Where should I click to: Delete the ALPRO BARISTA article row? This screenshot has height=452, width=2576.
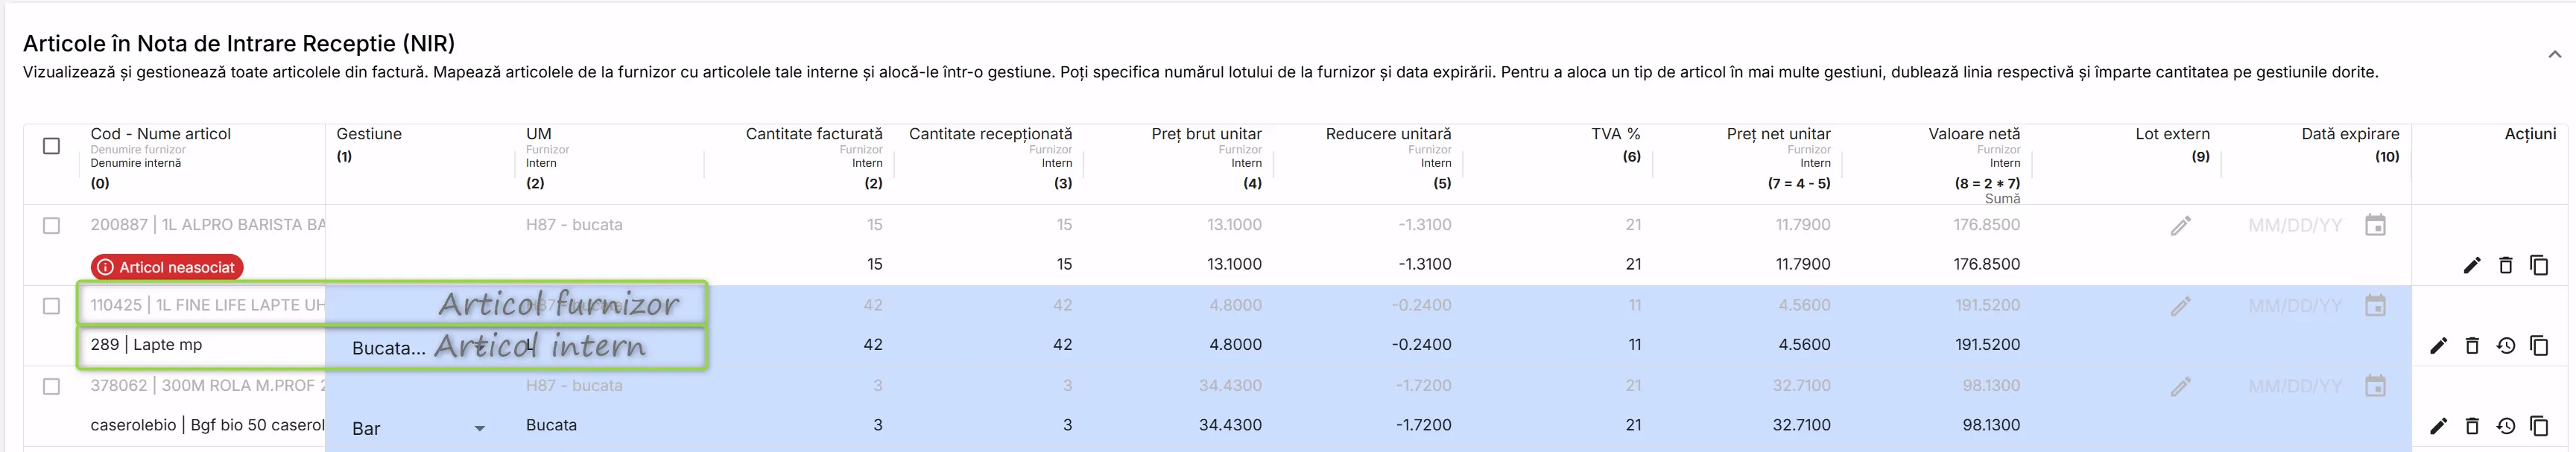(2505, 265)
